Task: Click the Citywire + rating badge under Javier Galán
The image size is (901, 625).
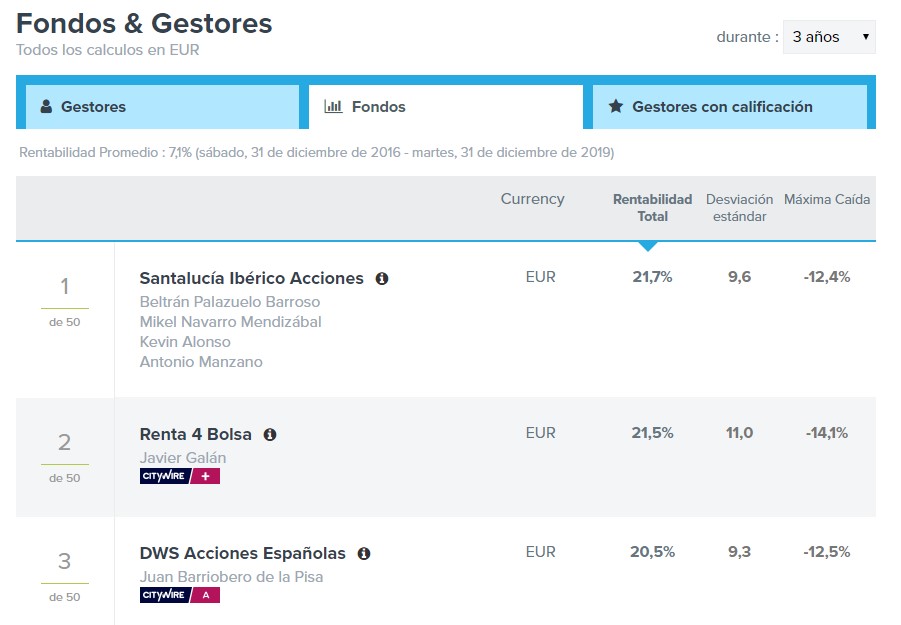Action: 180,476
